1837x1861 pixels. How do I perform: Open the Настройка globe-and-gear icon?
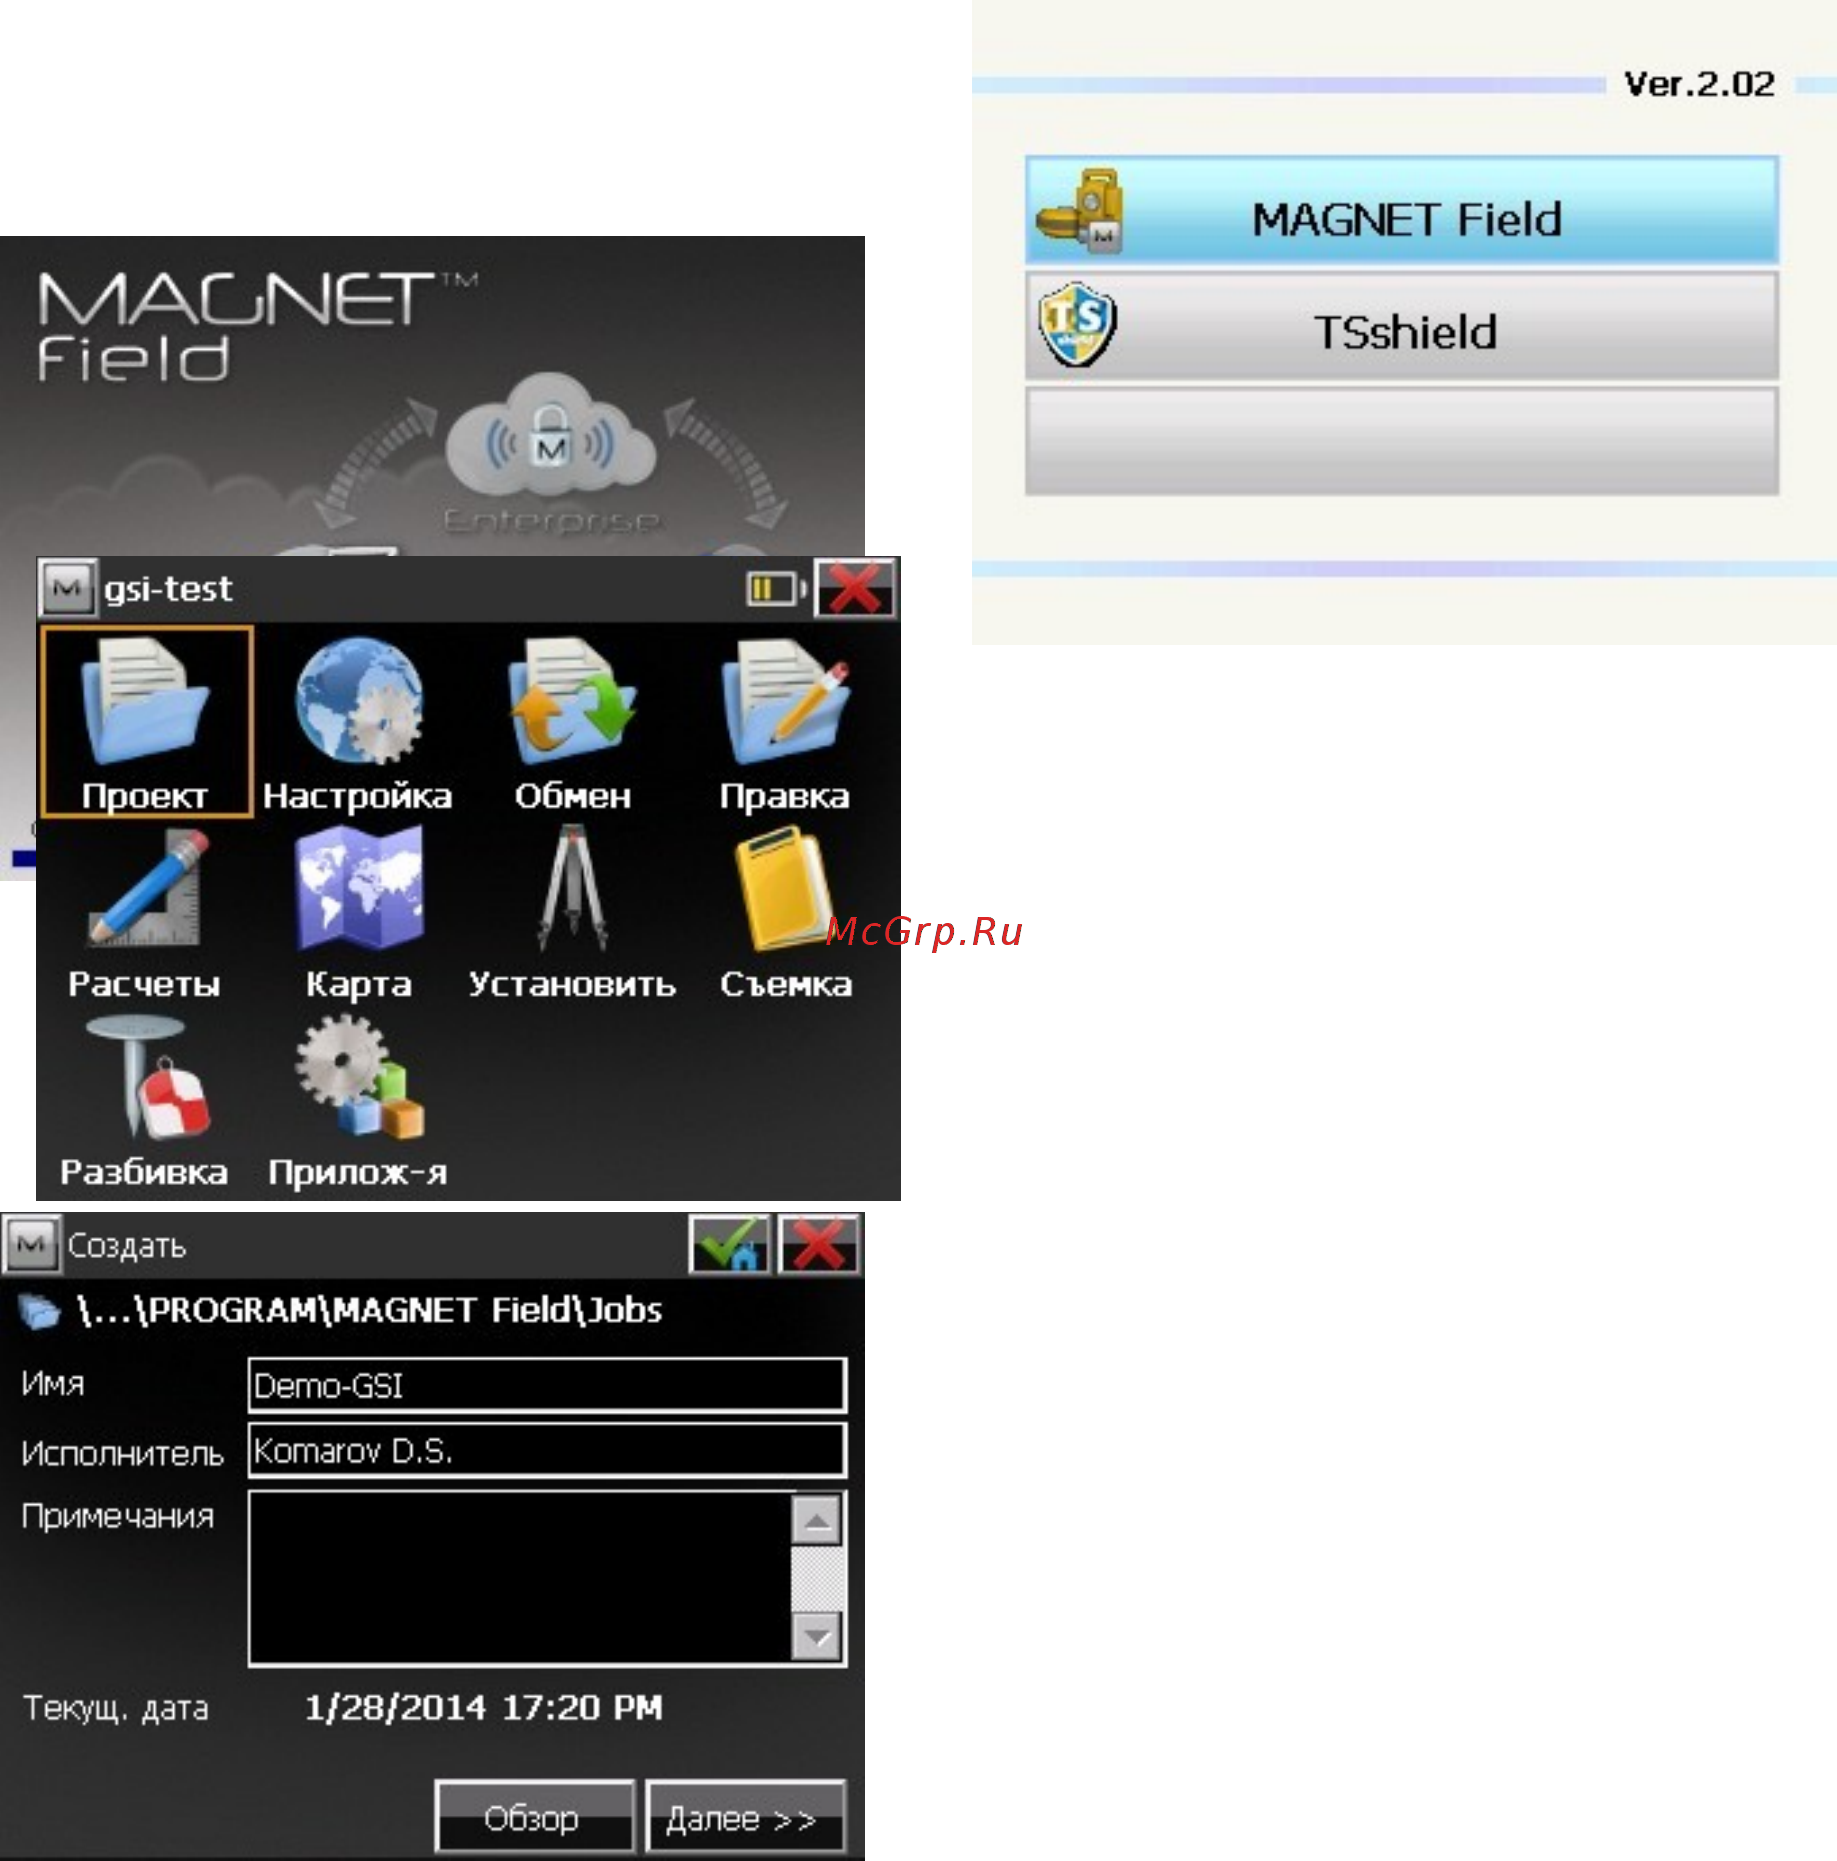point(358,722)
